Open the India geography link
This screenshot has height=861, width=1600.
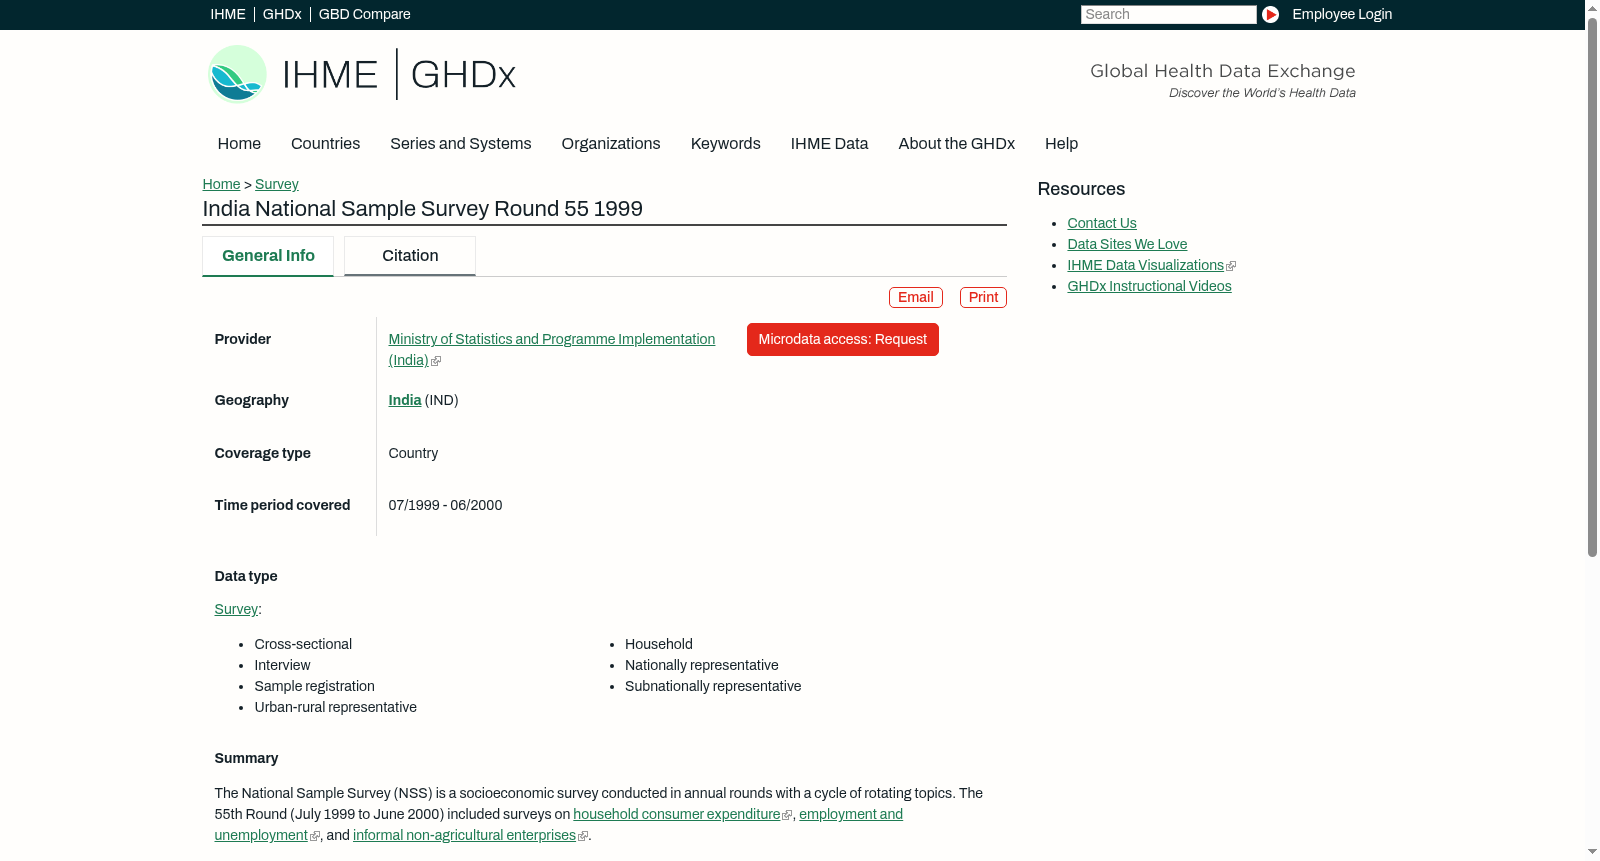[x=405, y=400]
